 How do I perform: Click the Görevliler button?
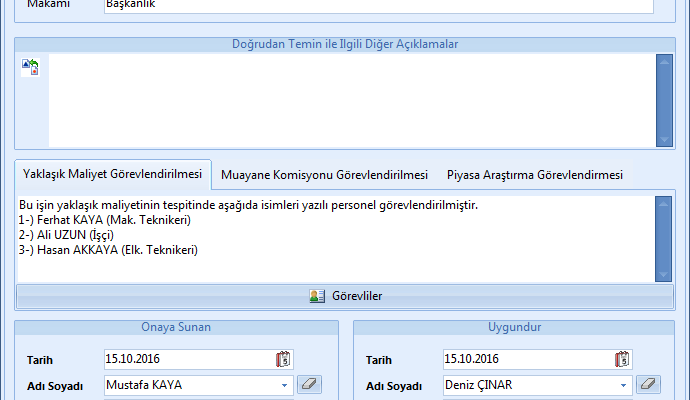point(345,296)
